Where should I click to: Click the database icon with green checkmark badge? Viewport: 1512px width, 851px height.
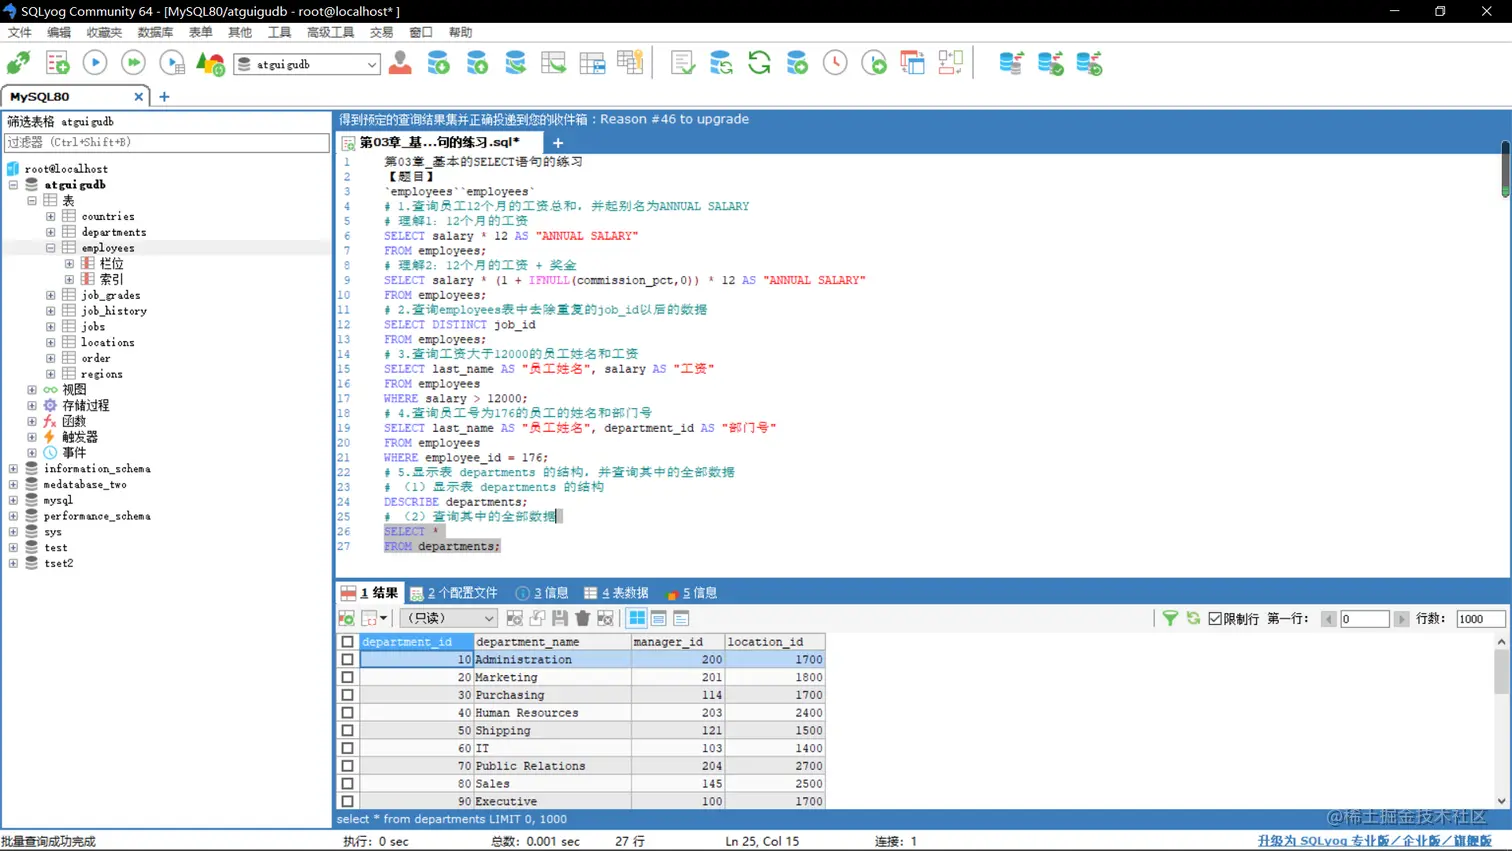[x=1050, y=63]
